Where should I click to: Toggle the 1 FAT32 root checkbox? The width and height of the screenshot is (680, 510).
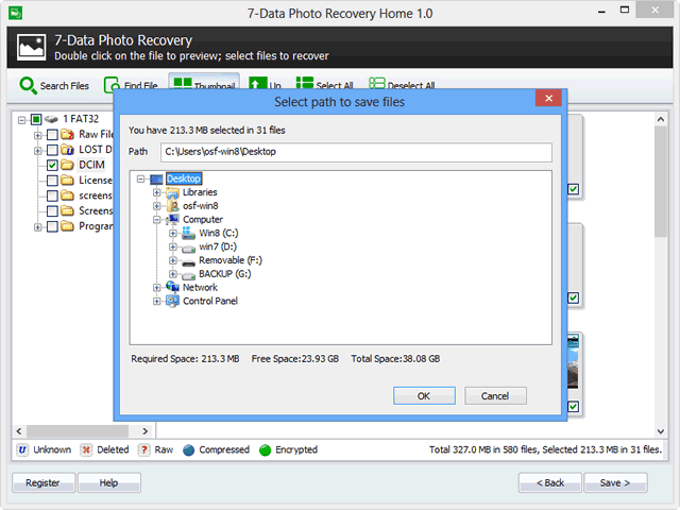click(36, 119)
